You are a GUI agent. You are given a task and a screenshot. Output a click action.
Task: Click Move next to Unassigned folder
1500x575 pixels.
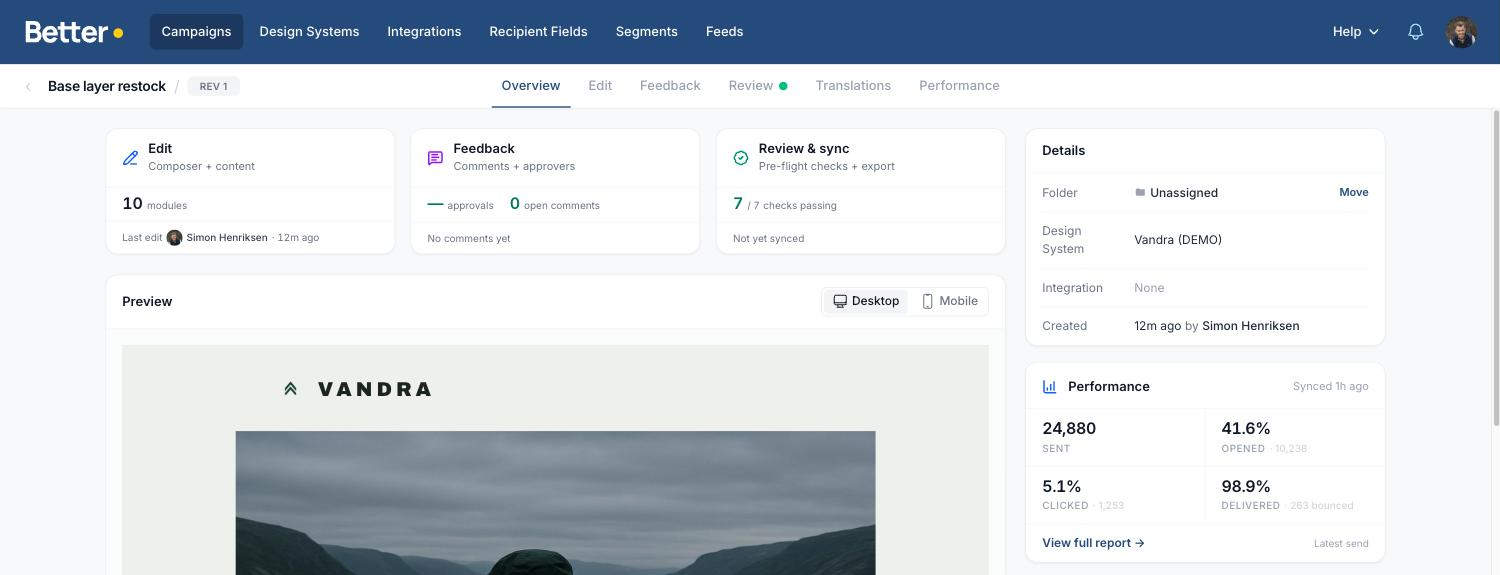(1354, 192)
